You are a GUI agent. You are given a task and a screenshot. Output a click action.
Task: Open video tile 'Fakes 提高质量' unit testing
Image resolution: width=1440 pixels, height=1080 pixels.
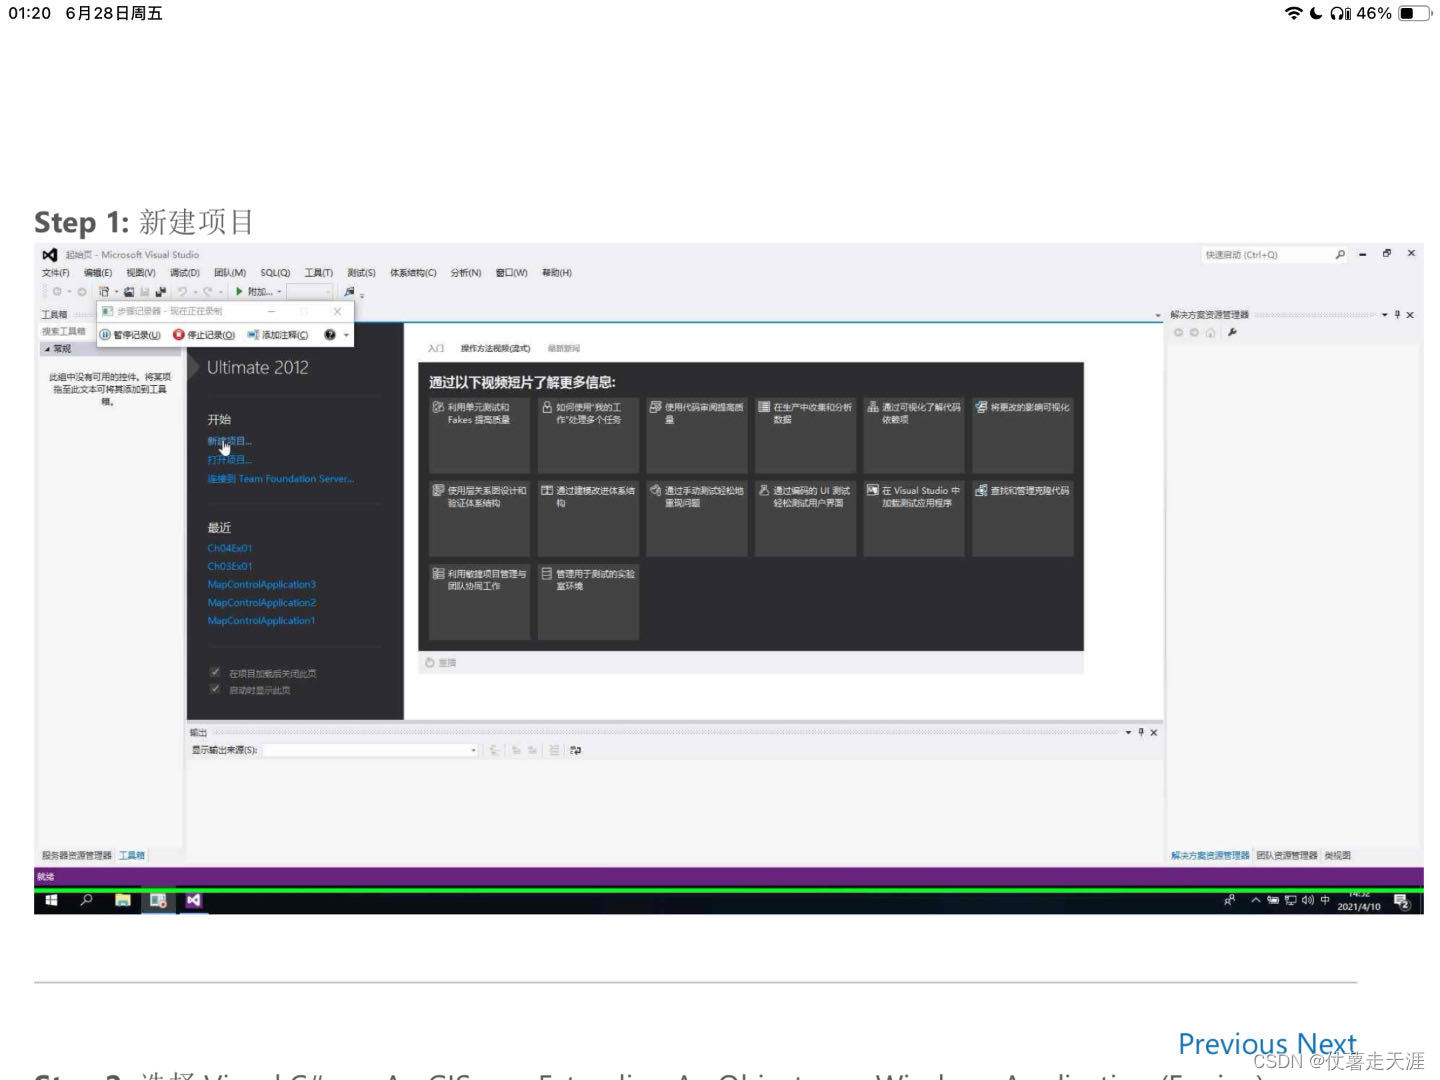coord(479,435)
